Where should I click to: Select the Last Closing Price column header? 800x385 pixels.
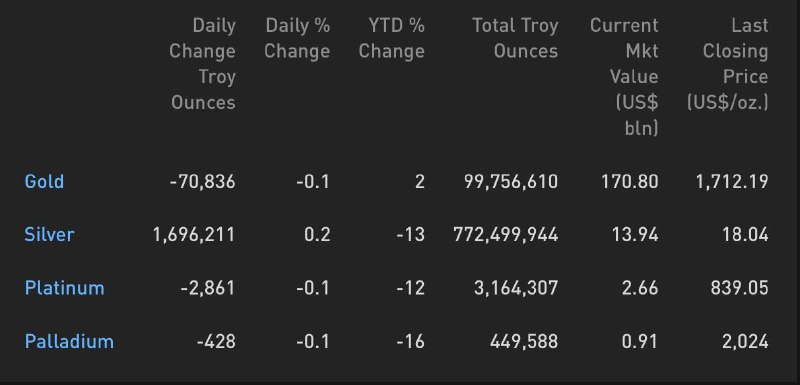(728, 64)
